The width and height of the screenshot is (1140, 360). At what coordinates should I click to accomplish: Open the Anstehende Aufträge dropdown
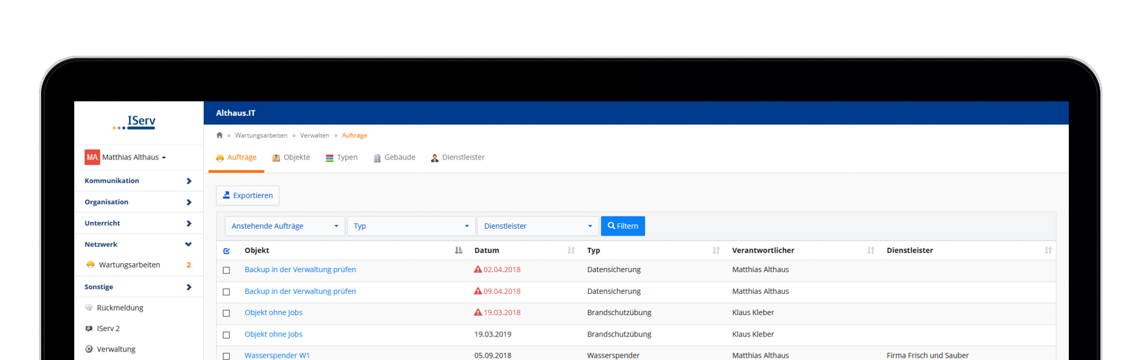click(x=285, y=226)
